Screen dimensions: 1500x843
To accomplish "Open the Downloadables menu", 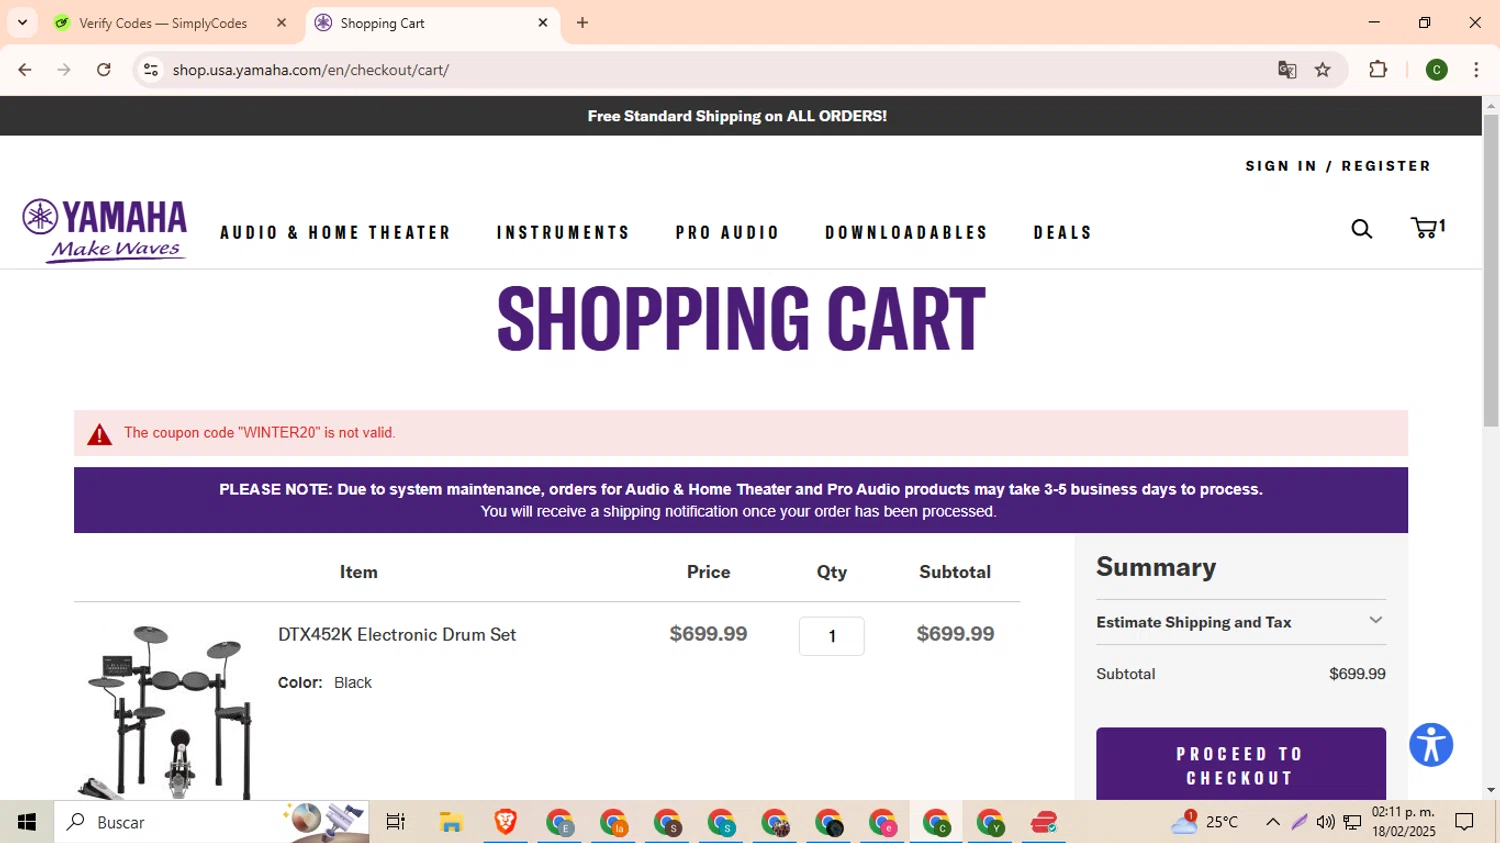I will tap(907, 233).
